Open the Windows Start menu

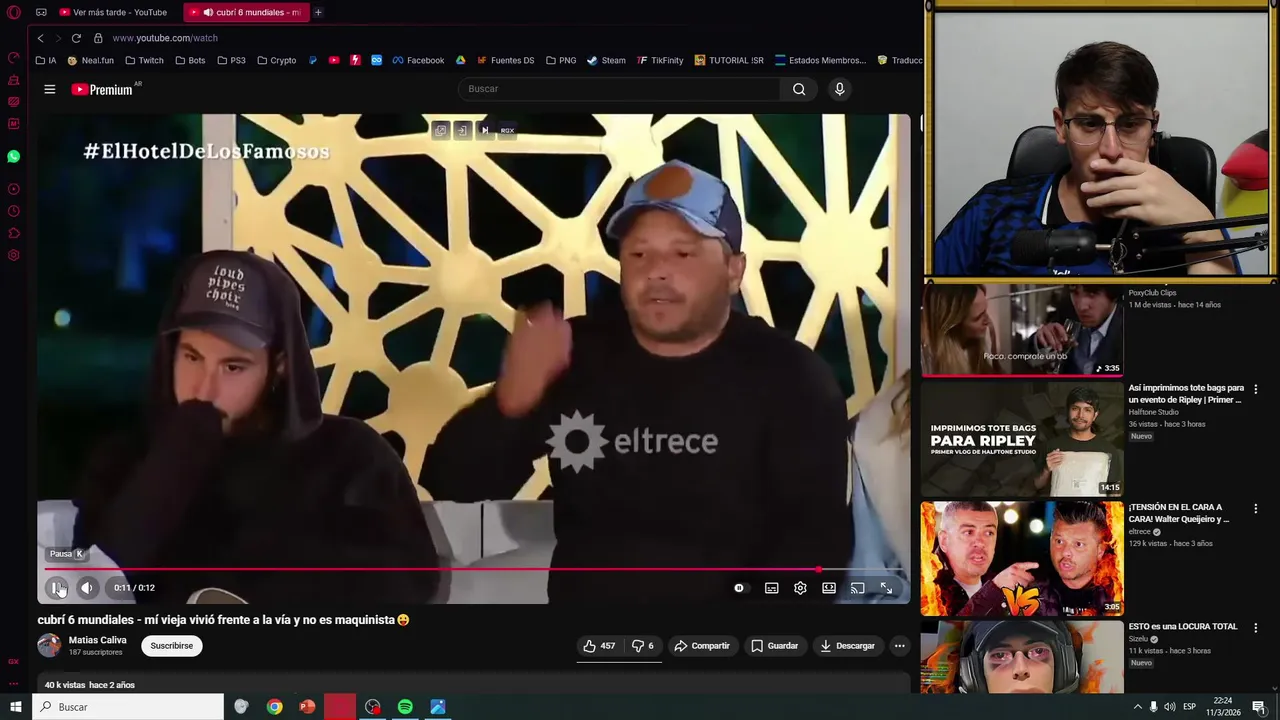pyautogui.click(x=15, y=707)
